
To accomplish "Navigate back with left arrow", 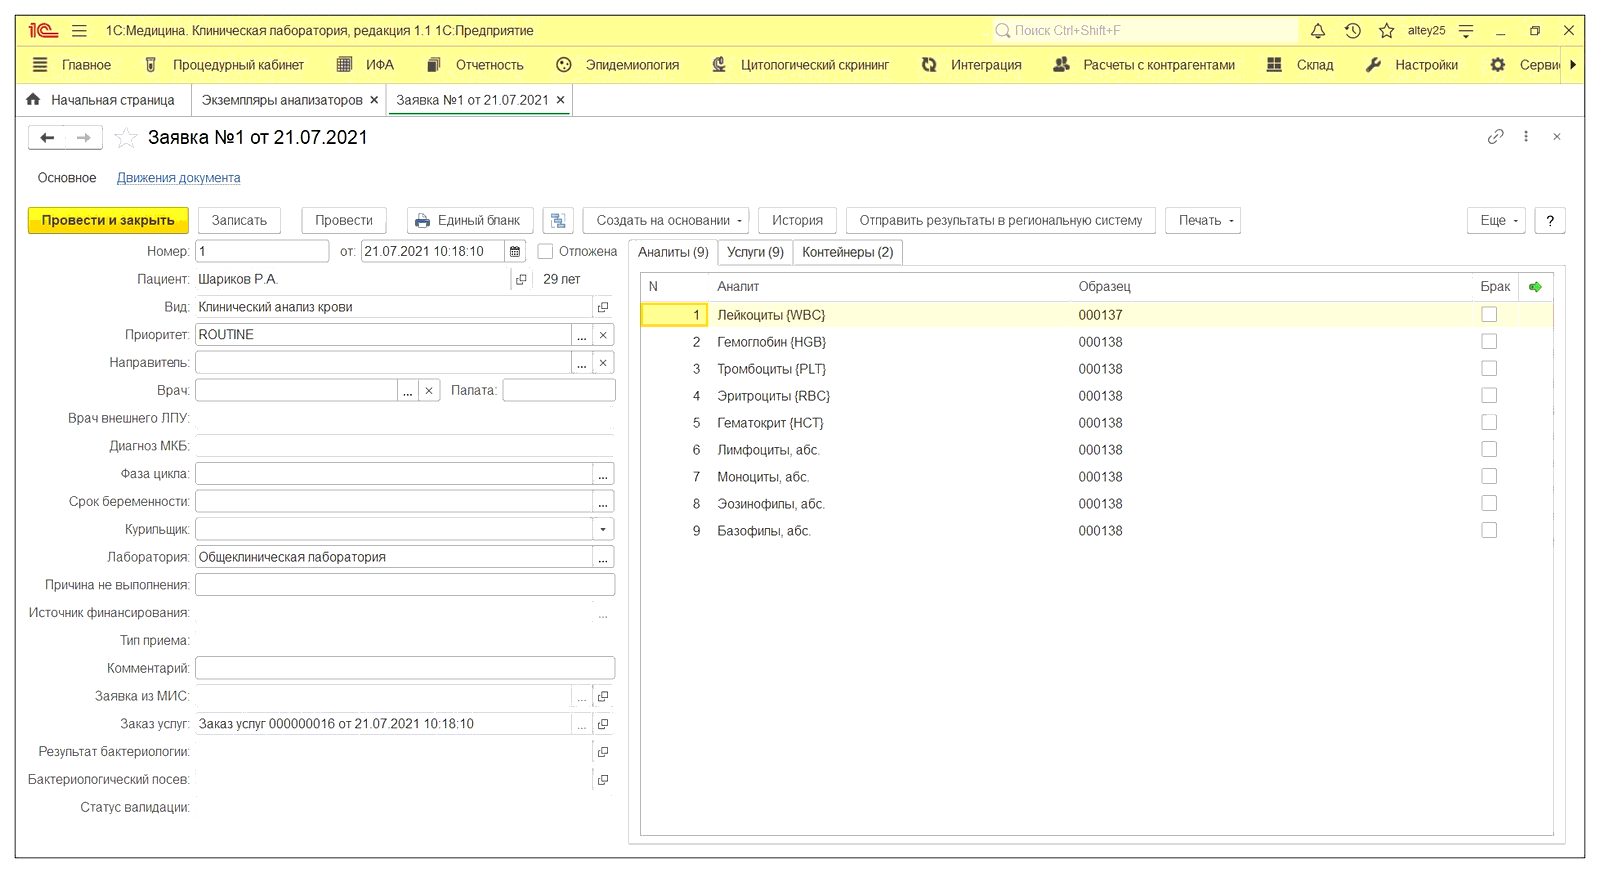I will point(47,138).
